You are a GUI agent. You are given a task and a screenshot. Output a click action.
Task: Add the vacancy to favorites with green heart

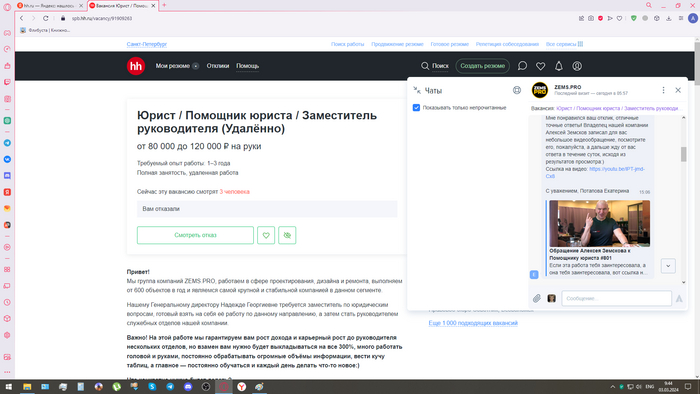coord(266,235)
